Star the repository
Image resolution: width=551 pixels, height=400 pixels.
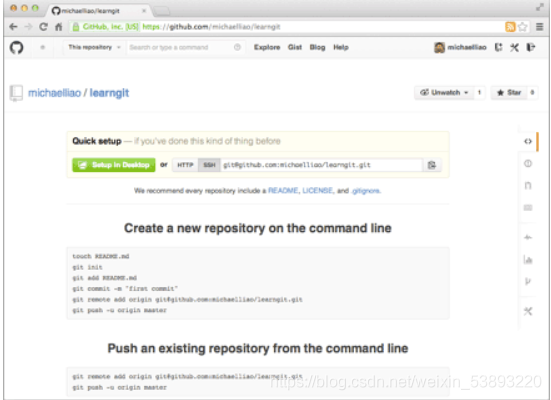point(508,92)
